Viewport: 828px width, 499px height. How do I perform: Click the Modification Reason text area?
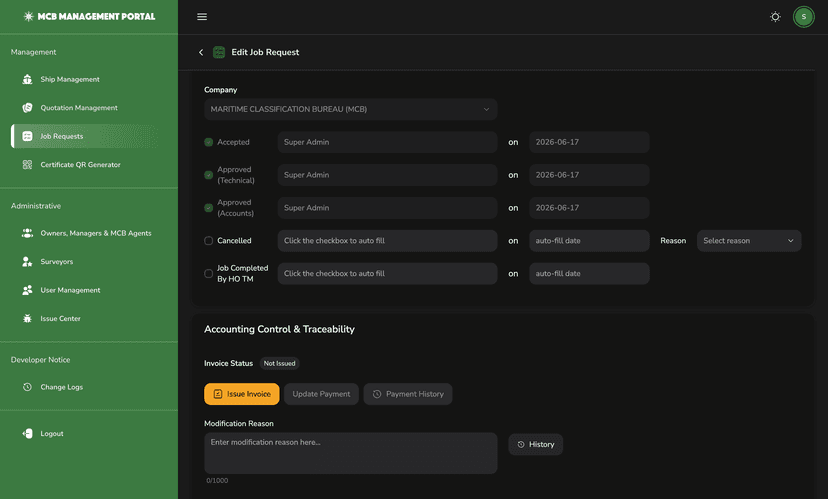point(351,453)
